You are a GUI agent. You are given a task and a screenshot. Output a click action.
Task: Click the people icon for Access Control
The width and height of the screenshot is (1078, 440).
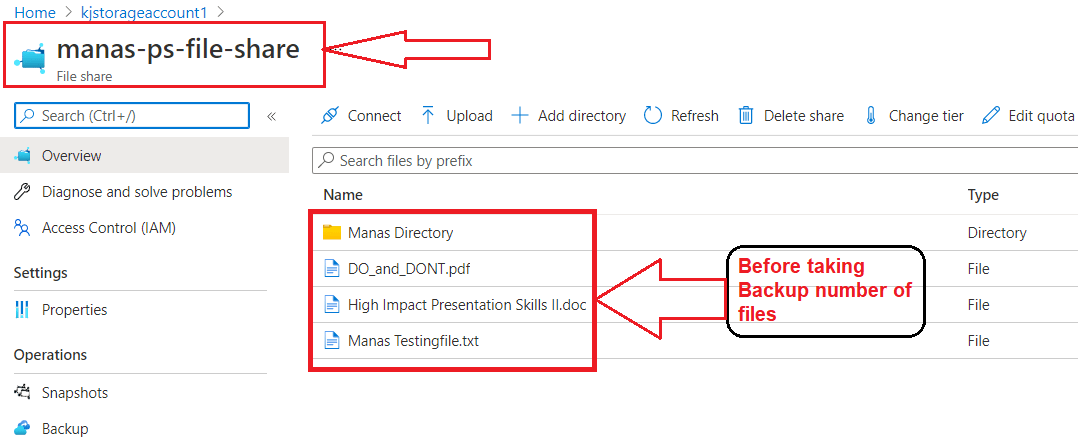pyautogui.click(x=22, y=228)
